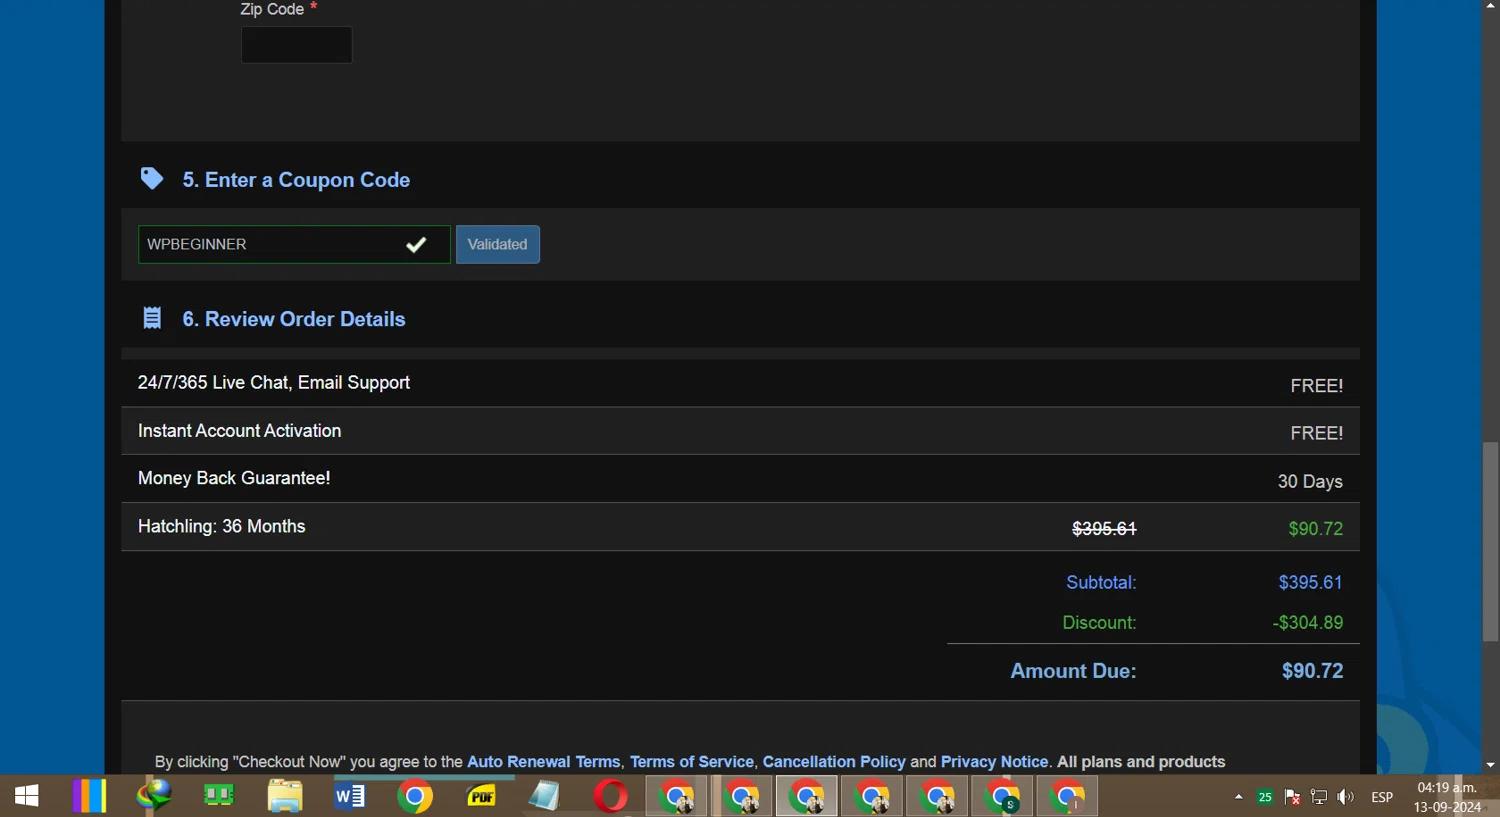Open the ESP input language selector

(1382, 797)
